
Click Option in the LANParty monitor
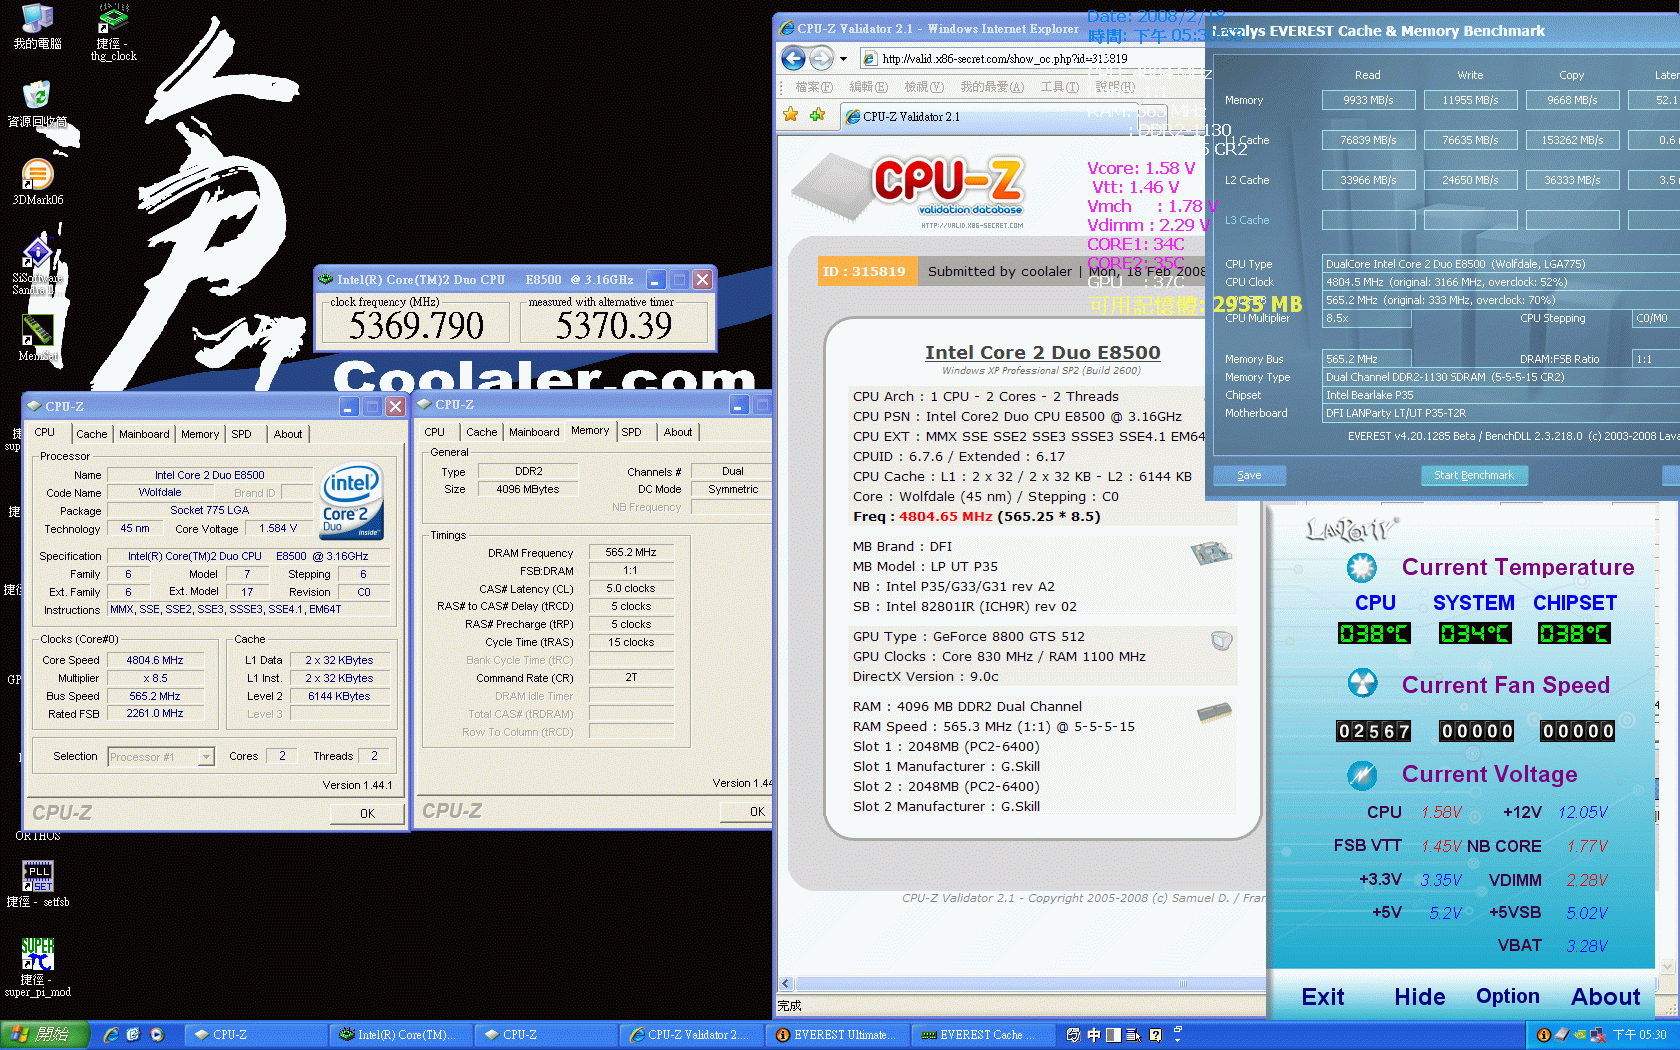pos(1508,997)
